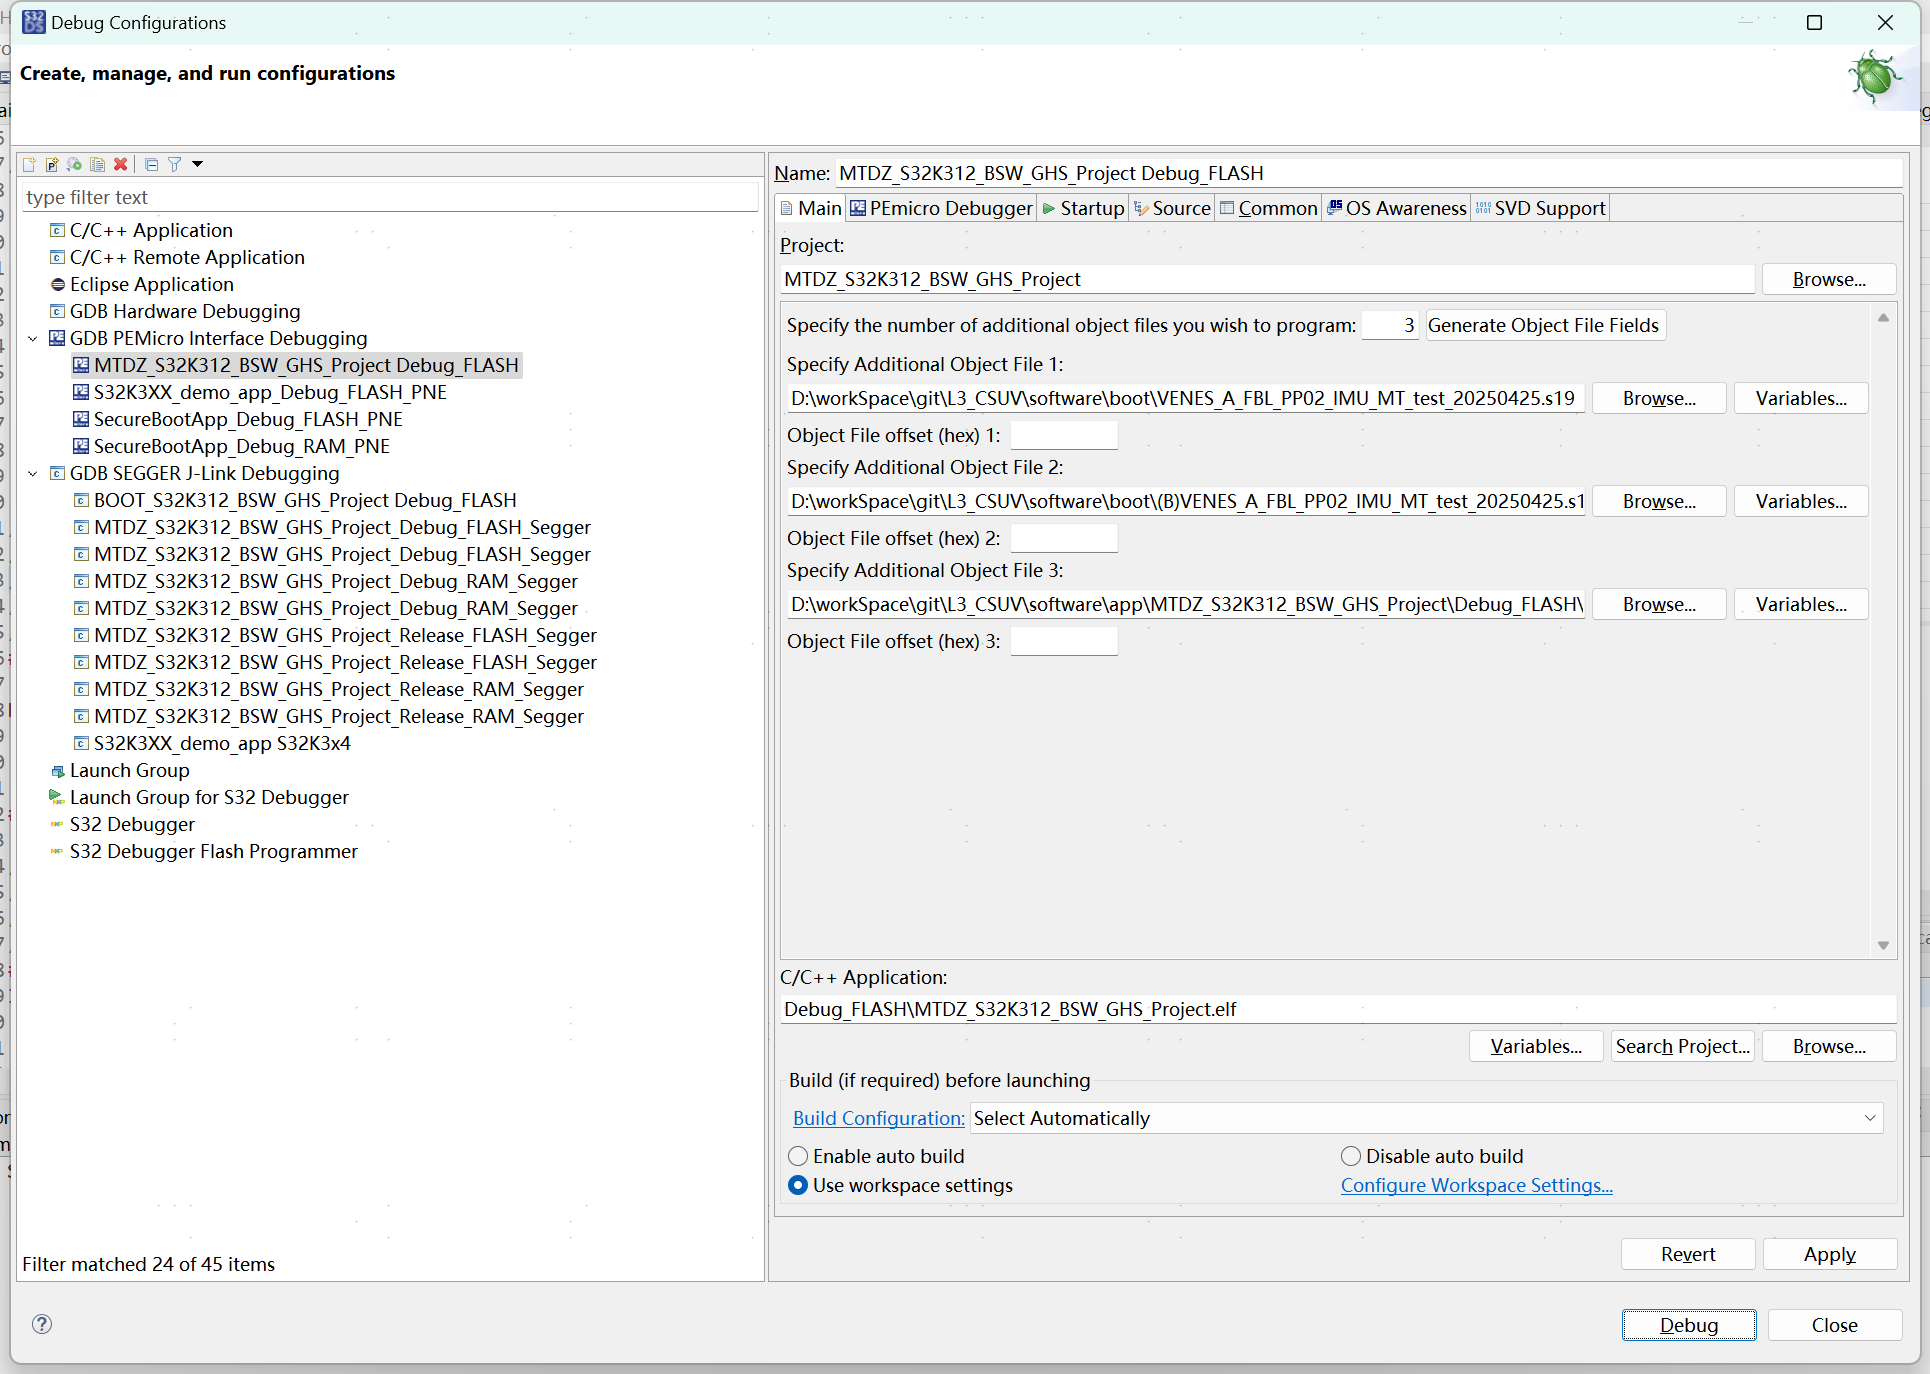Screen dimensions: 1930x1374
Task: Click the New launch configuration icon
Action: click(29, 164)
